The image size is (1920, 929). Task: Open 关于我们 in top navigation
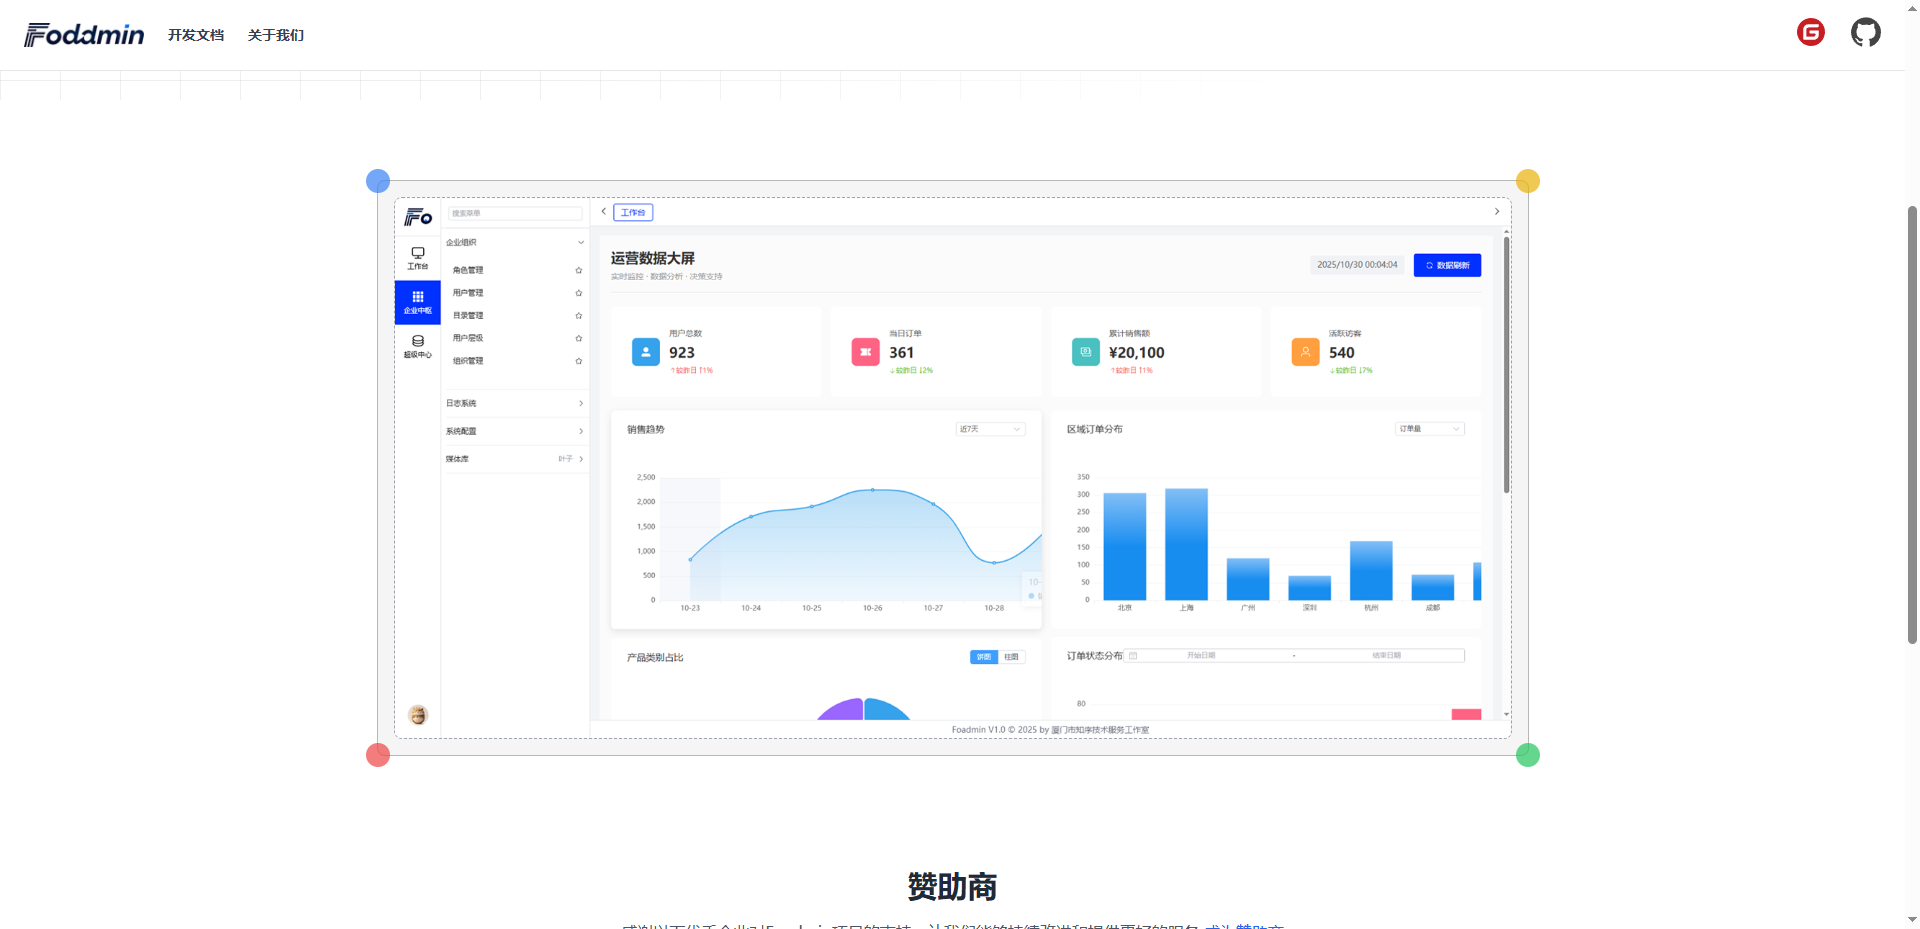[276, 35]
